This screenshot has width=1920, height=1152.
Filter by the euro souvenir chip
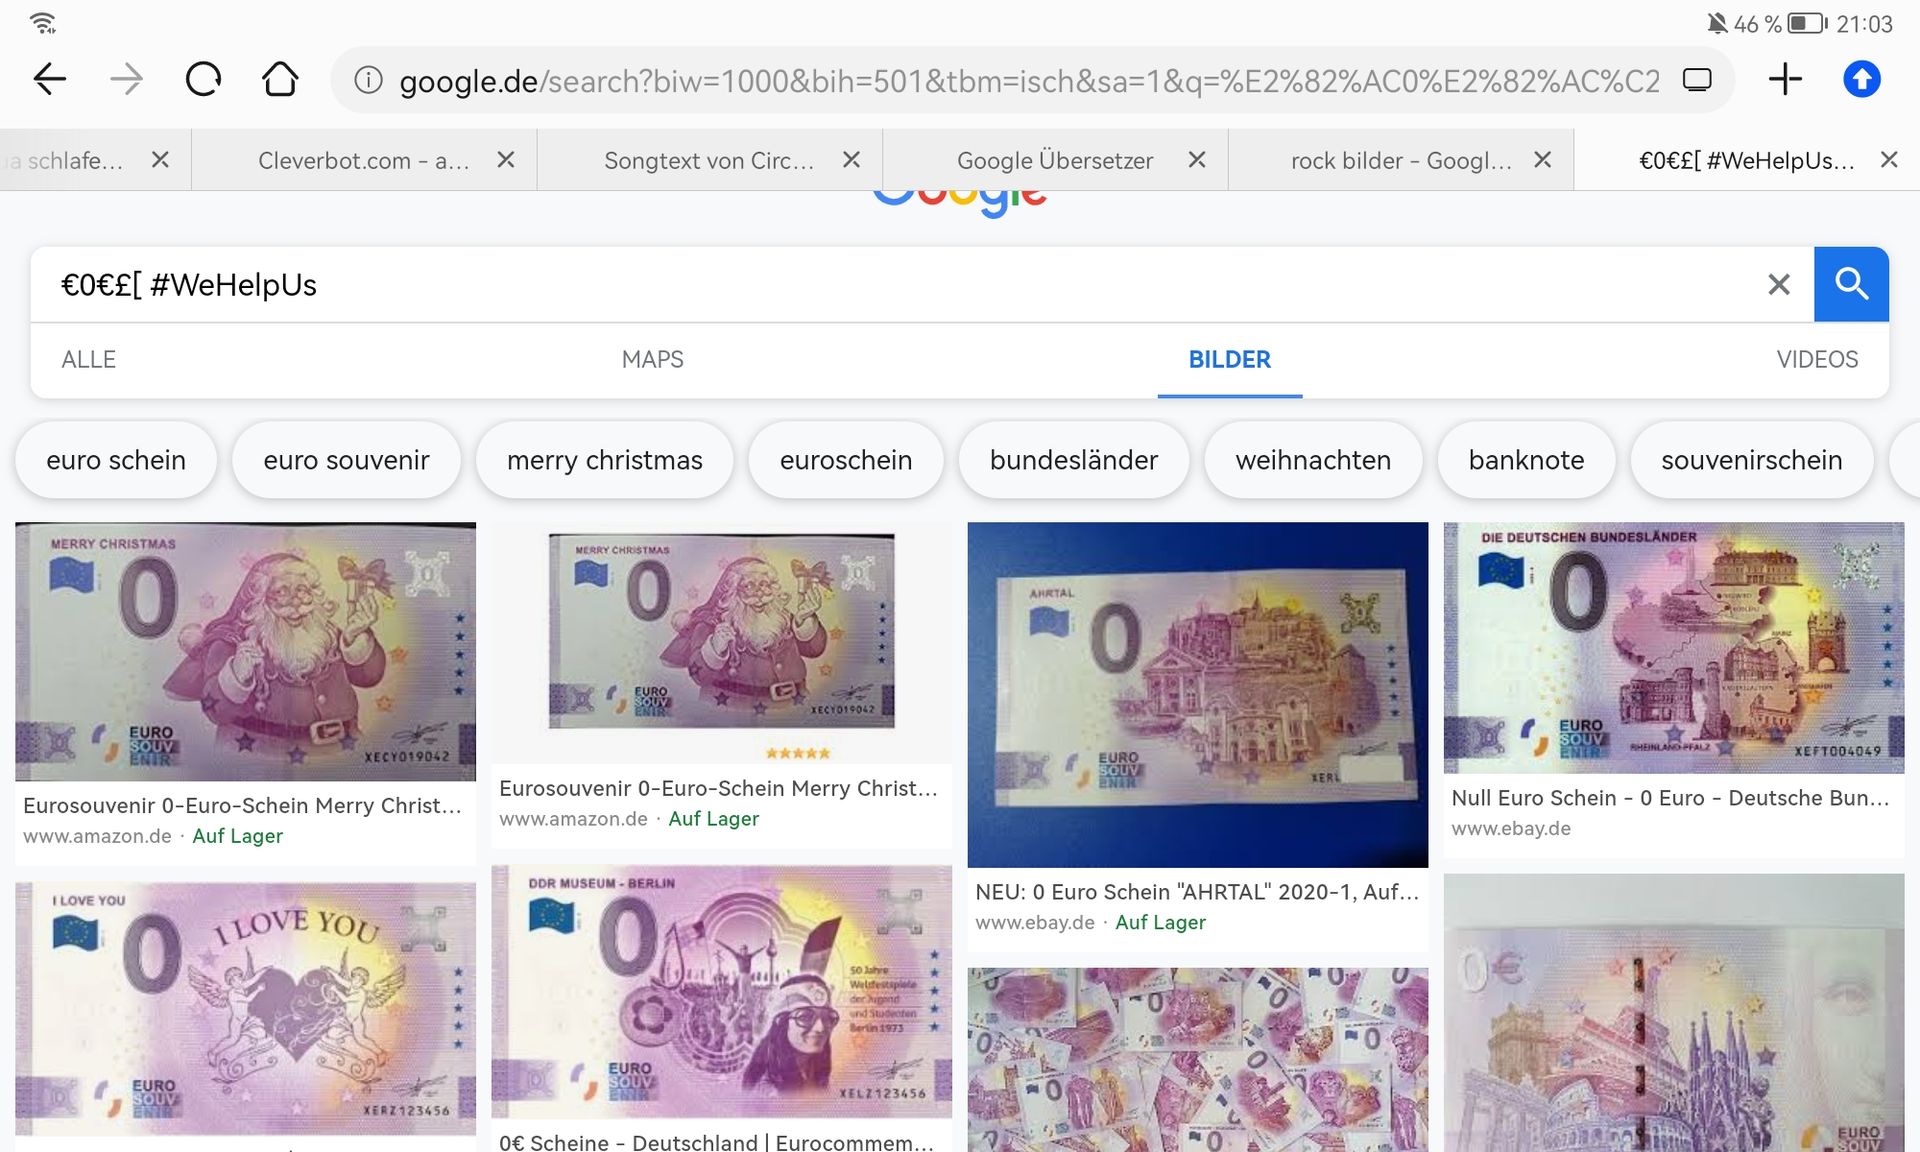click(x=346, y=460)
